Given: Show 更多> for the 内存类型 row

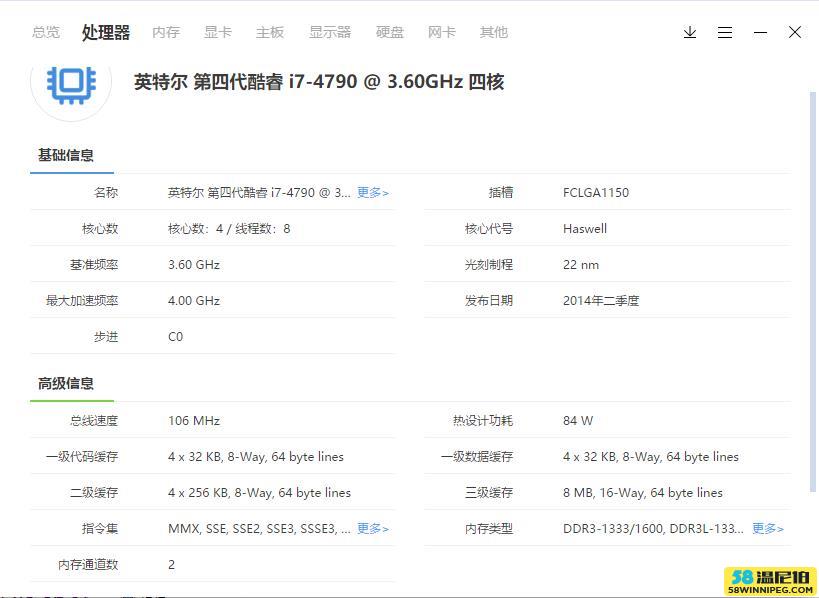Looking at the screenshot, I should pos(768,529).
